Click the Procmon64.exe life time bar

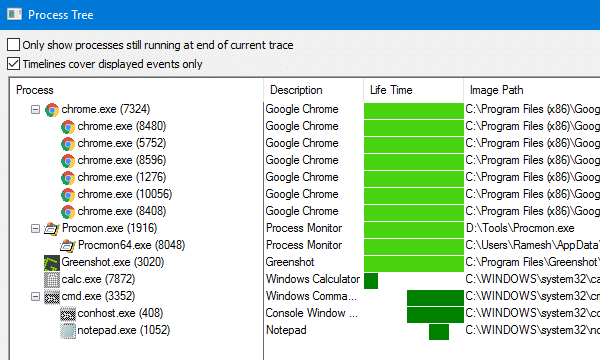414,247
